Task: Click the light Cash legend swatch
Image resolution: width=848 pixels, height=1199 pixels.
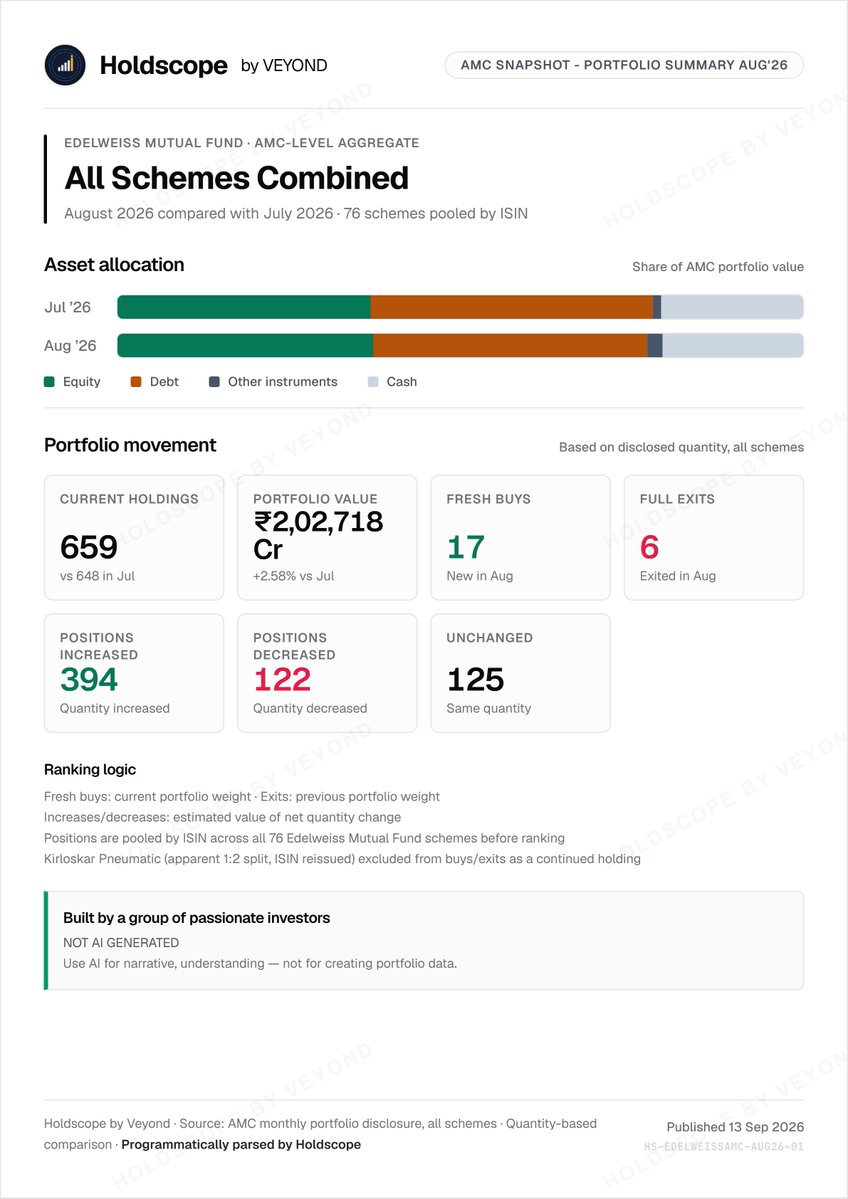Action: point(373,382)
